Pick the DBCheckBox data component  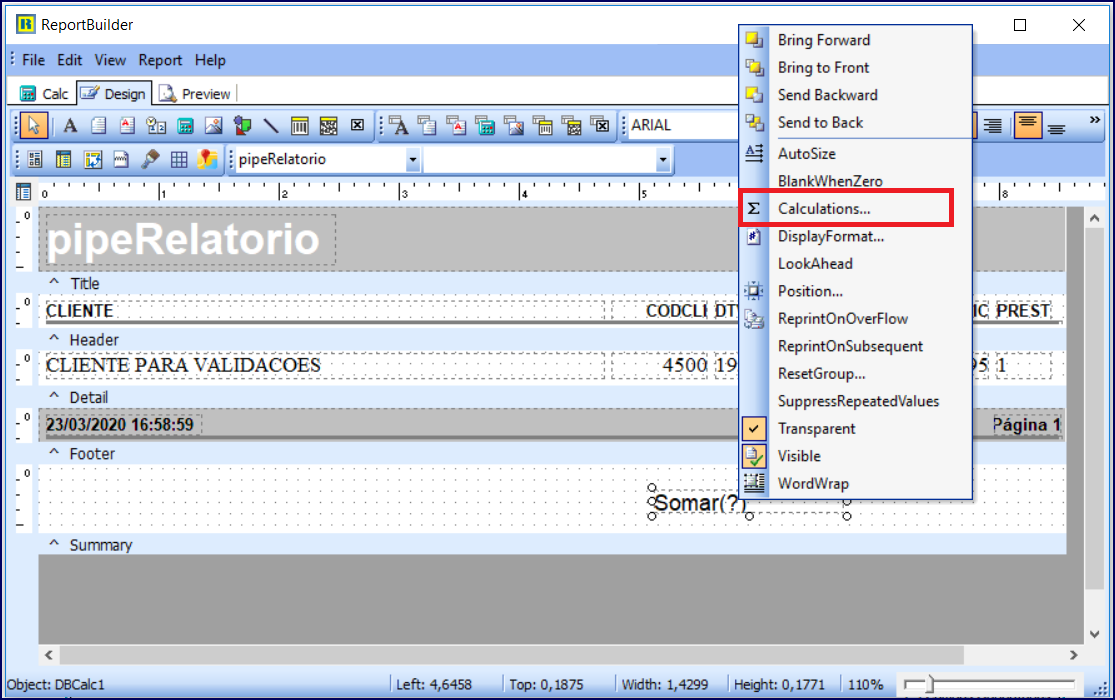click(x=602, y=125)
